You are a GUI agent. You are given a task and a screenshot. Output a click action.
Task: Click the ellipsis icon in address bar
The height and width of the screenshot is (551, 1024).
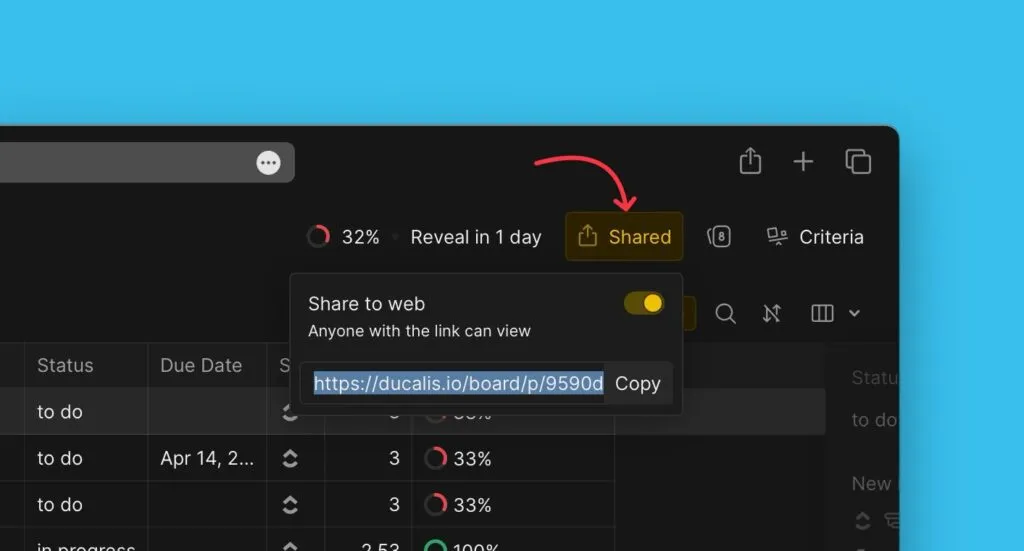point(268,163)
